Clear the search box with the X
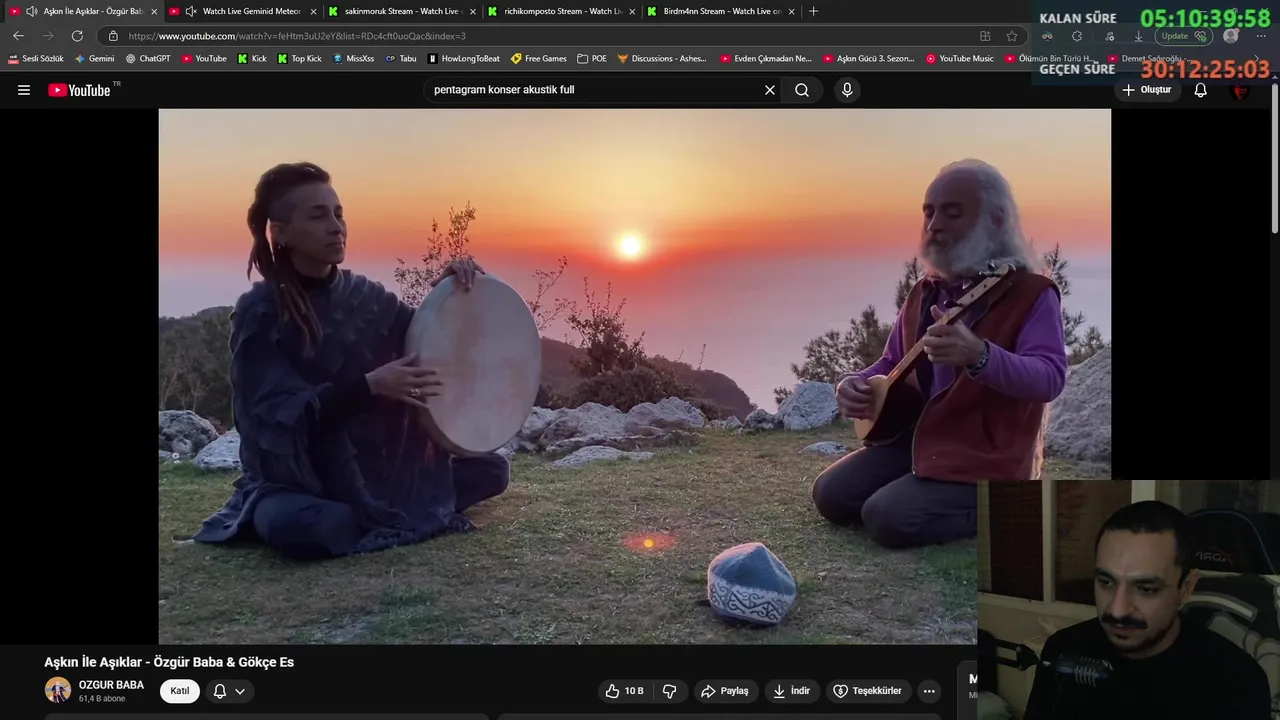The height and width of the screenshot is (720, 1280). [x=770, y=90]
